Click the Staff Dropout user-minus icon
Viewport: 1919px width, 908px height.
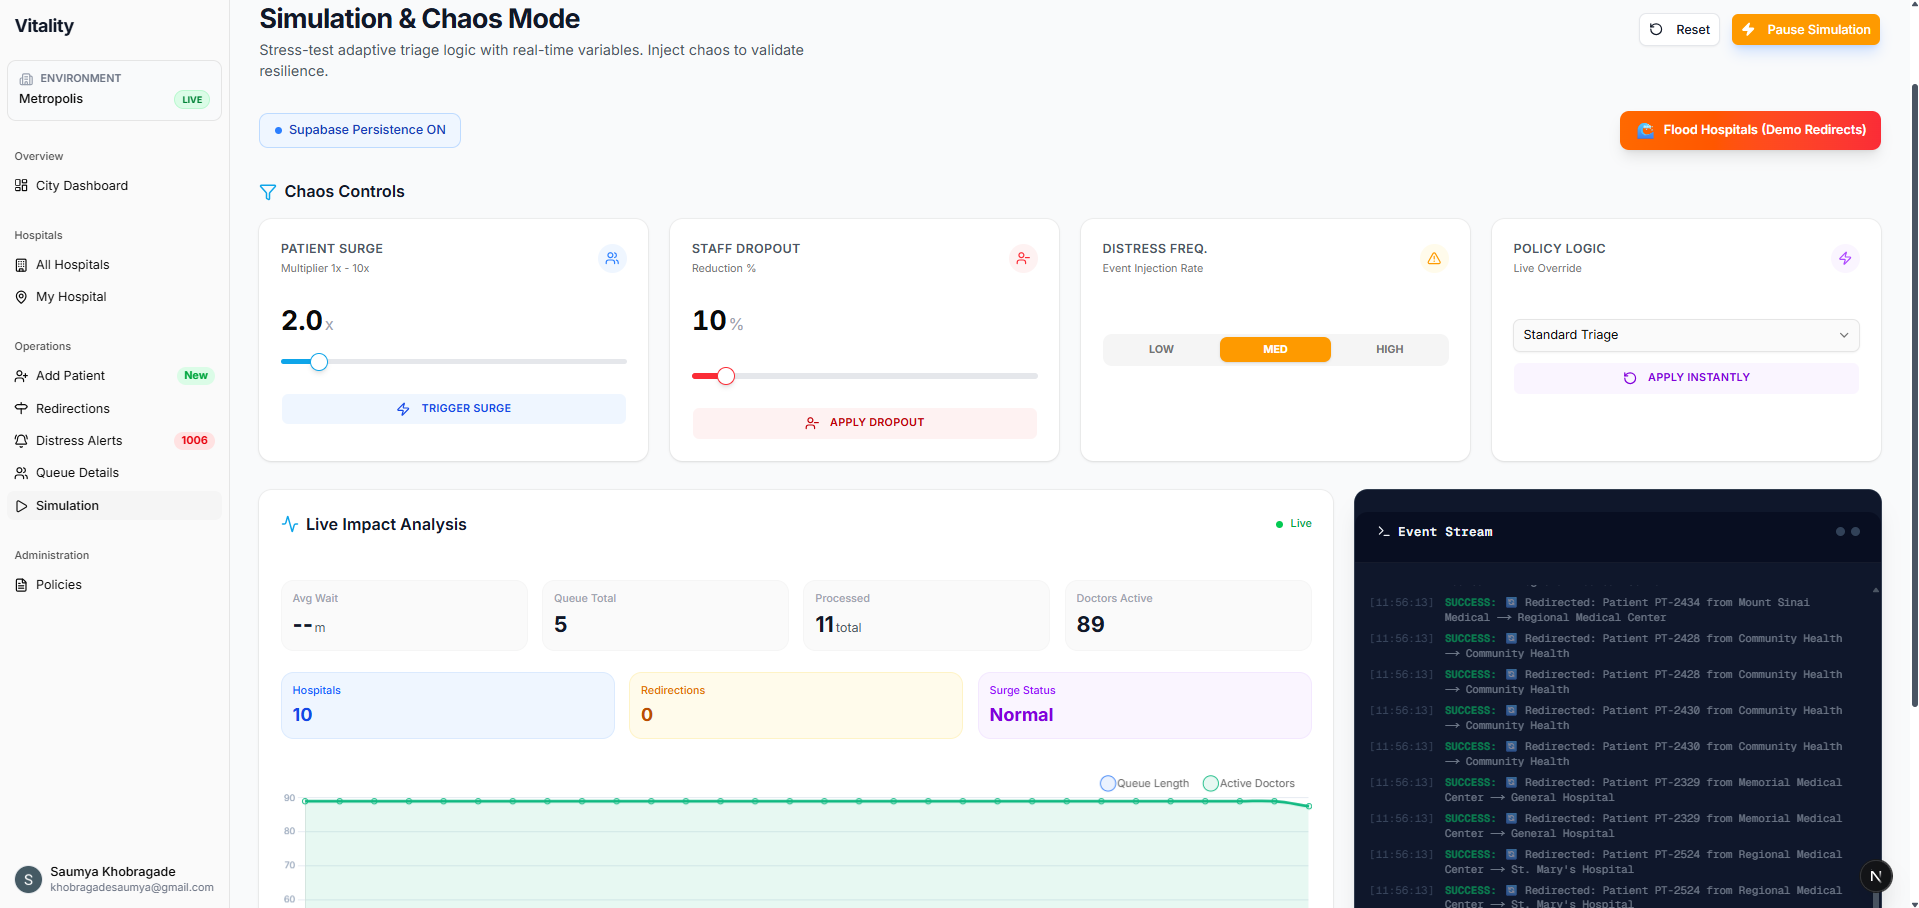coord(1022,259)
